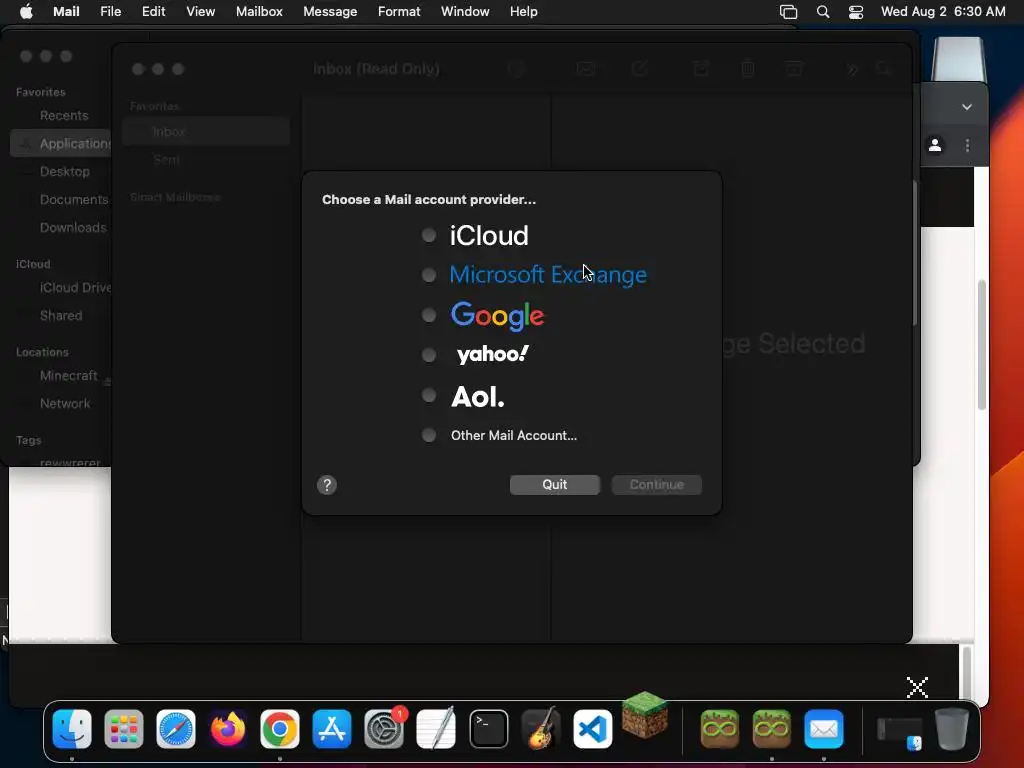Select the Aol account radio button
The width and height of the screenshot is (1024, 768).
click(x=428, y=395)
